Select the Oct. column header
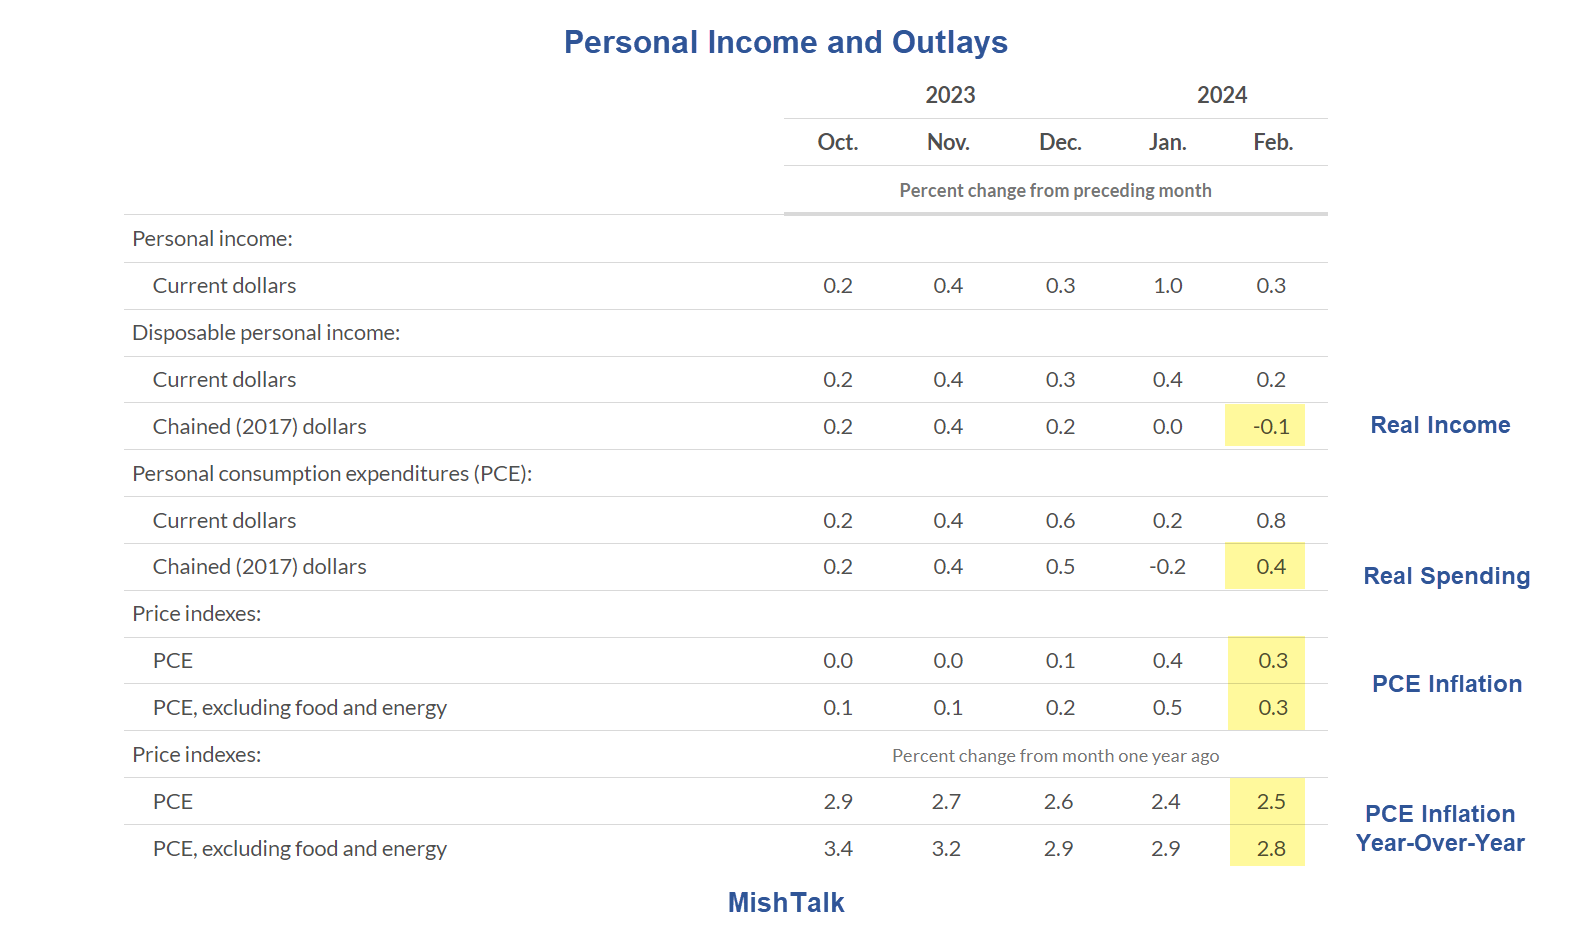1574x942 pixels. [837, 142]
